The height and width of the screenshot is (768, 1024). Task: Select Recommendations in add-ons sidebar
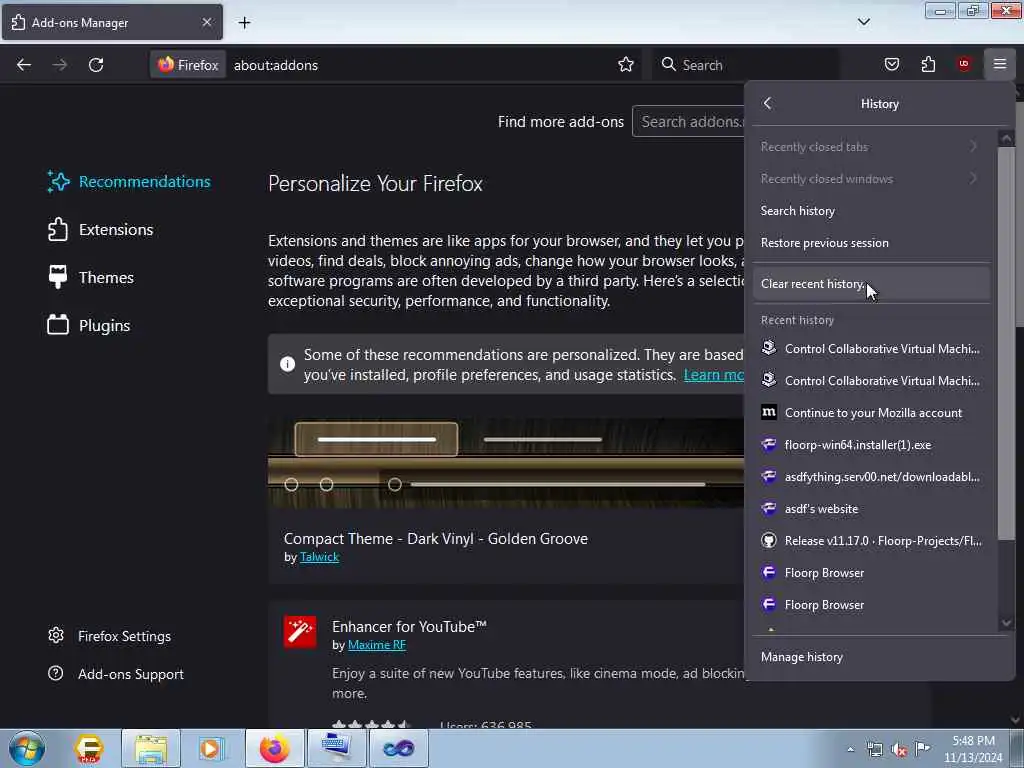click(129, 182)
